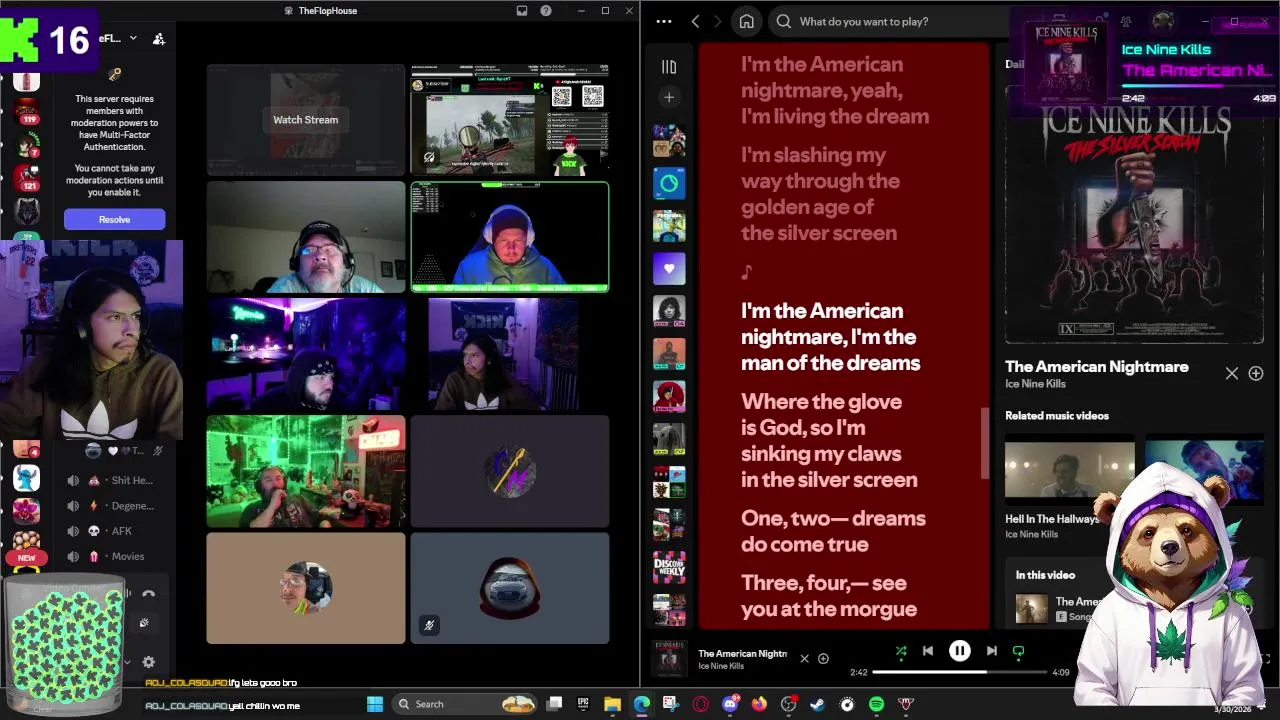
Task: Toggle shuffle in Spotify player bar
Action: 901,651
